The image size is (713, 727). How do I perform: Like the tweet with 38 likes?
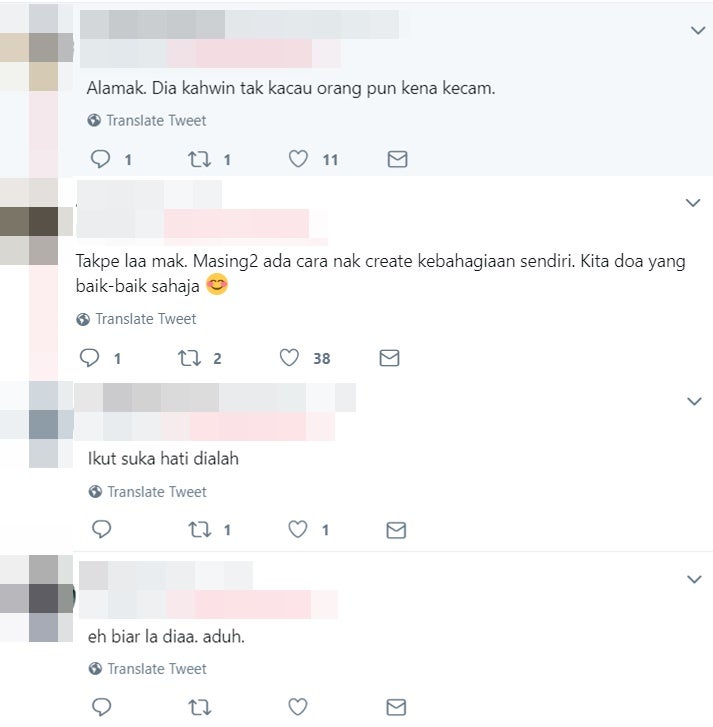[289, 358]
